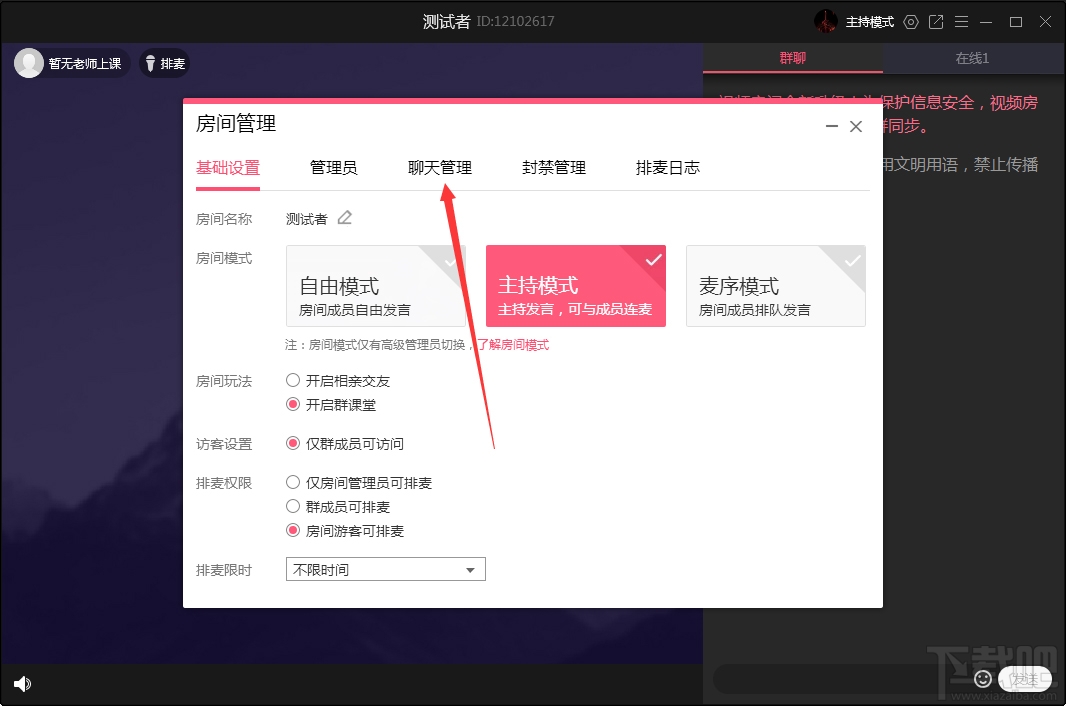The width and height of the screenshot is (1066, 706).
Task: Select 群成员可排麦 permission
Action: click(x=293, y=506)
